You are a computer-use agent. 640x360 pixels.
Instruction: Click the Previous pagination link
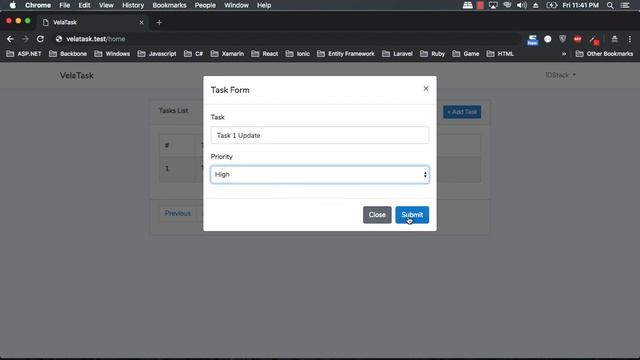tap(178, 213)
